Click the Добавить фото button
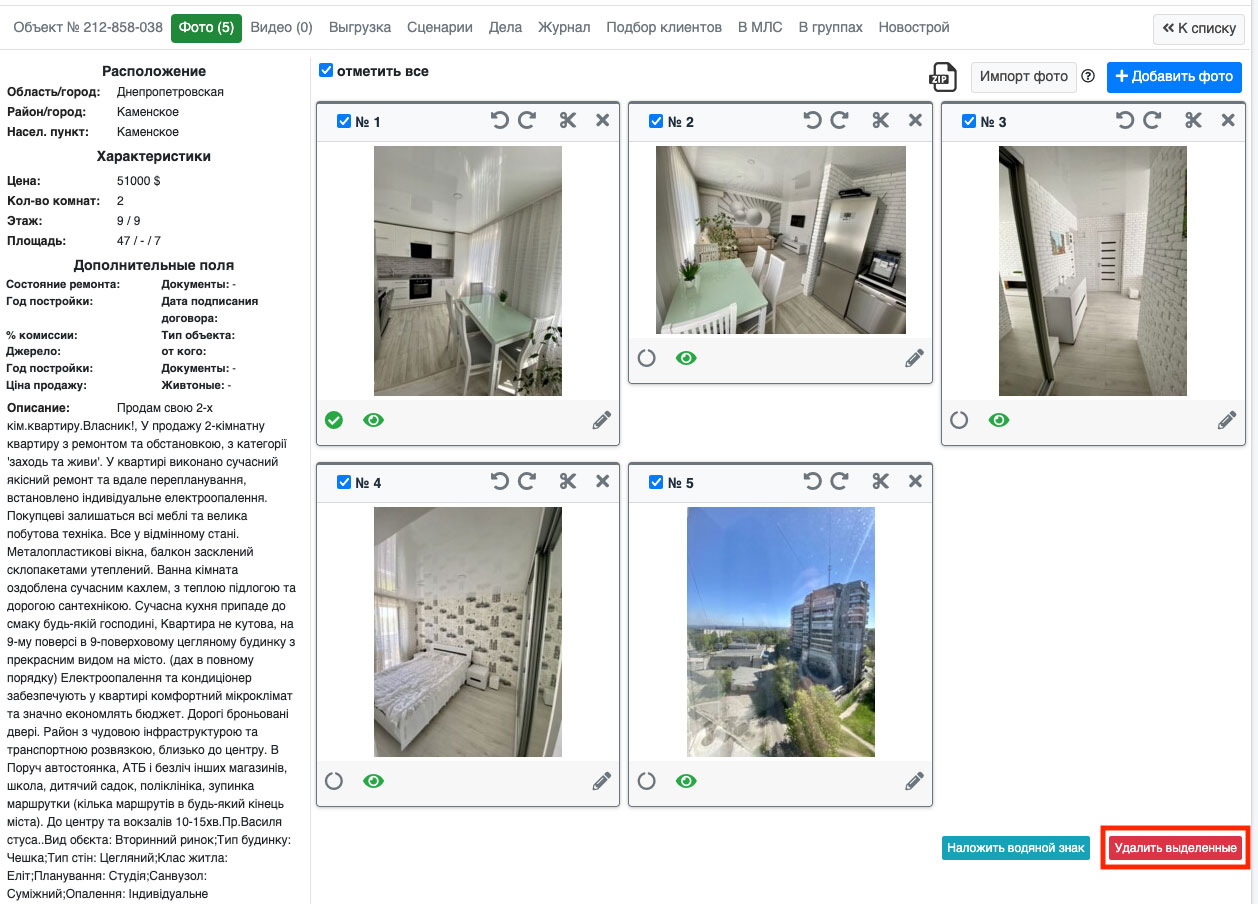1258x904 pixels. [x=1174, y=77]
